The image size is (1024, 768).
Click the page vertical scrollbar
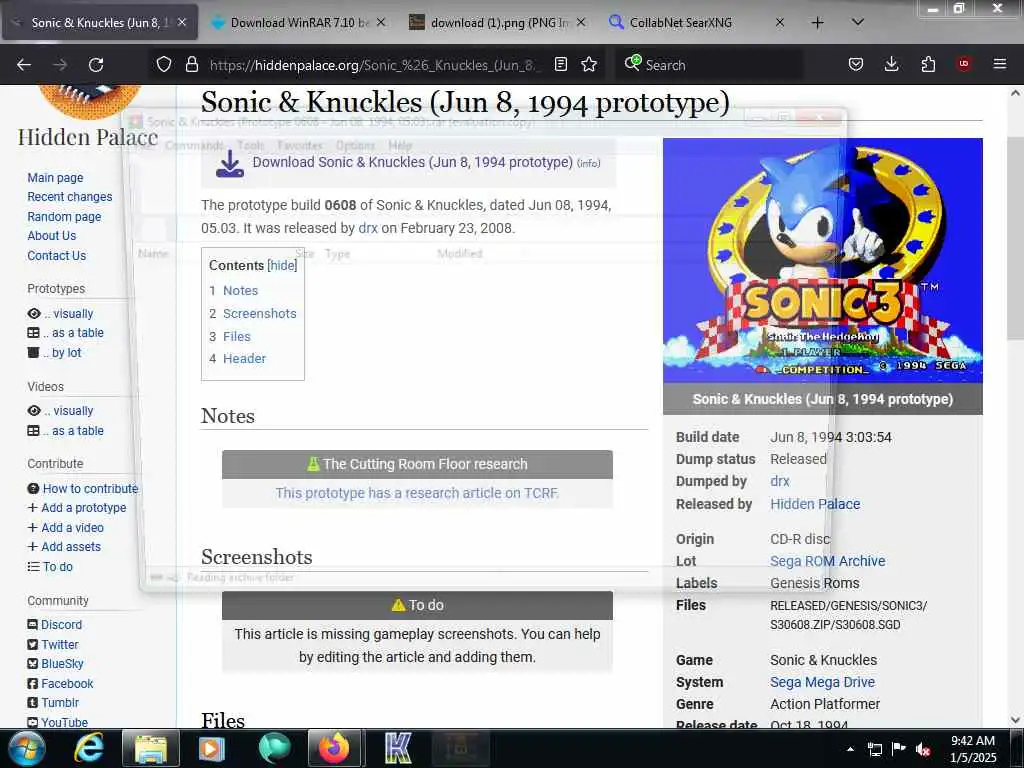click(1015, 238)
